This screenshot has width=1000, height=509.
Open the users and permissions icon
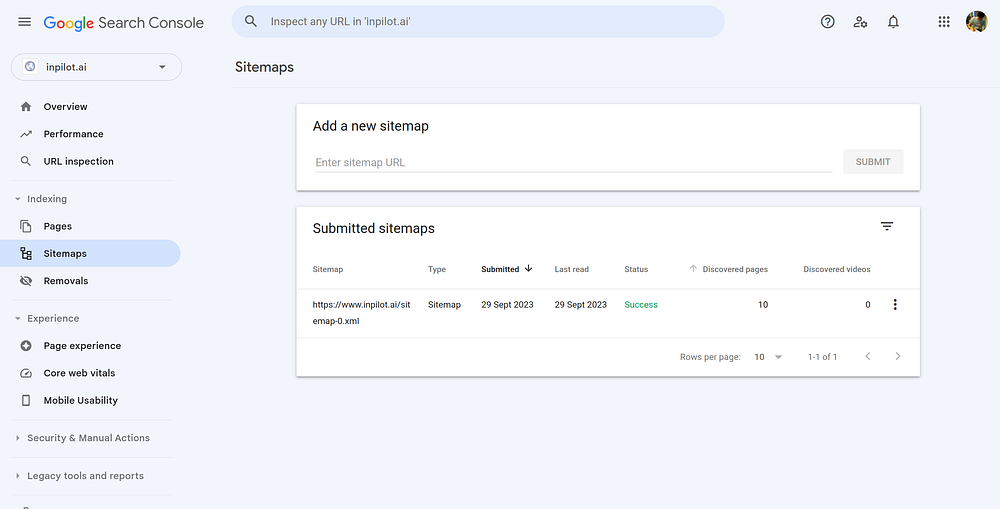[860, 22]
